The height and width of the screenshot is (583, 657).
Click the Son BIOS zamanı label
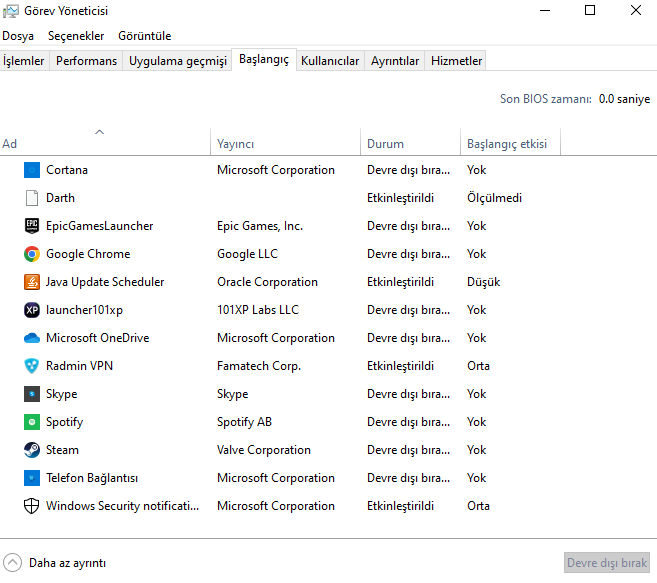coord(546,99)
